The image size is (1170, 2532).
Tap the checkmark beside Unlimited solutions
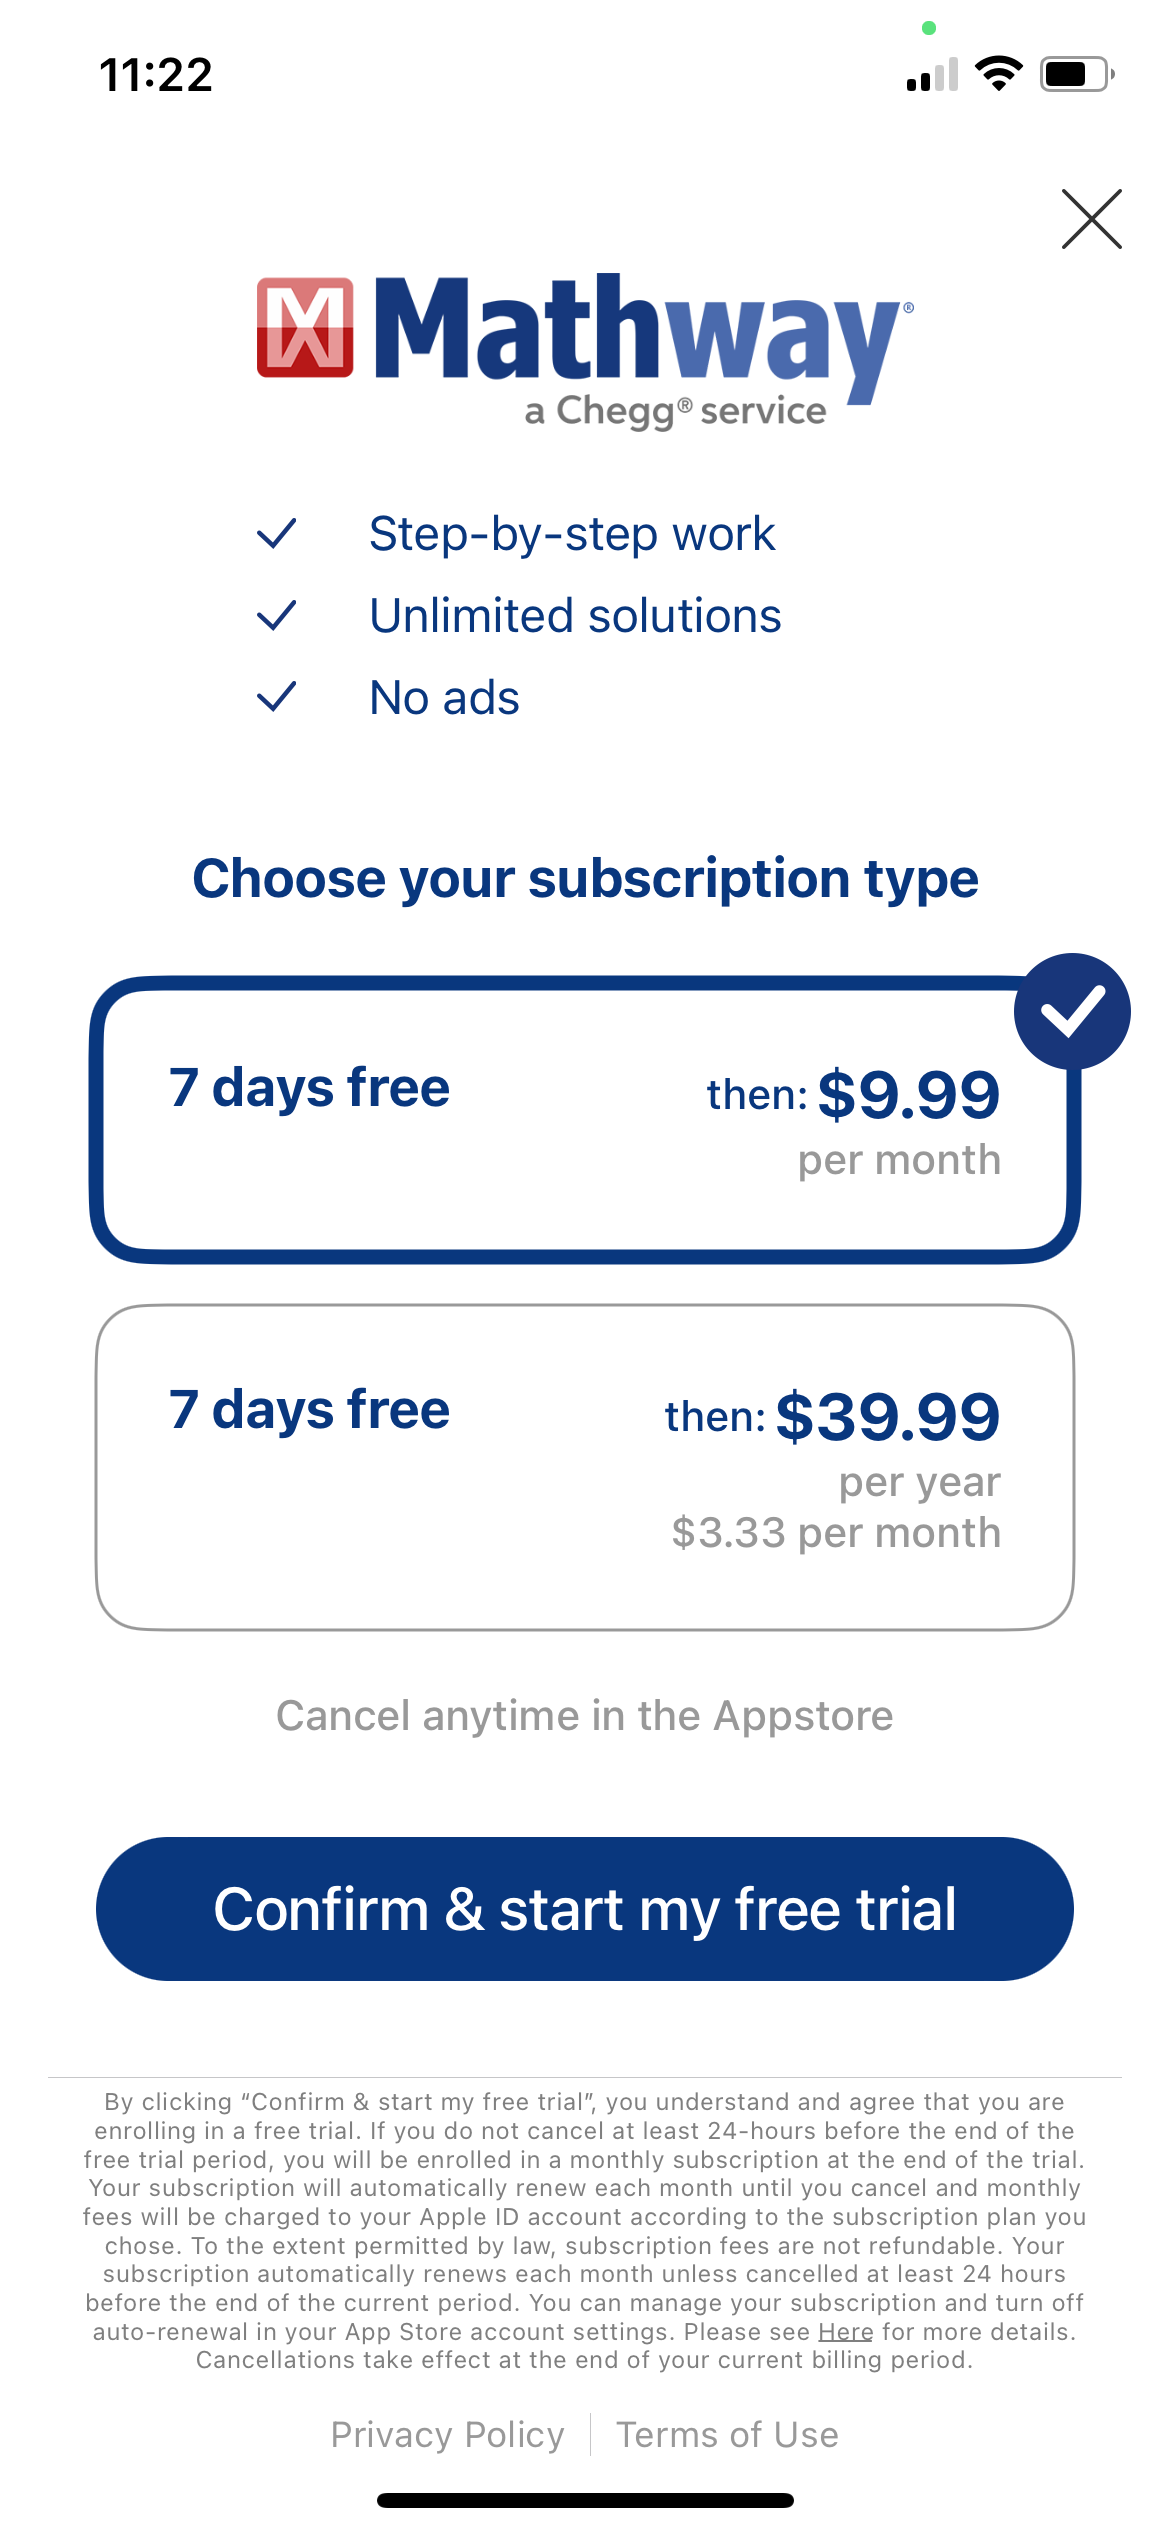point(276,616)
